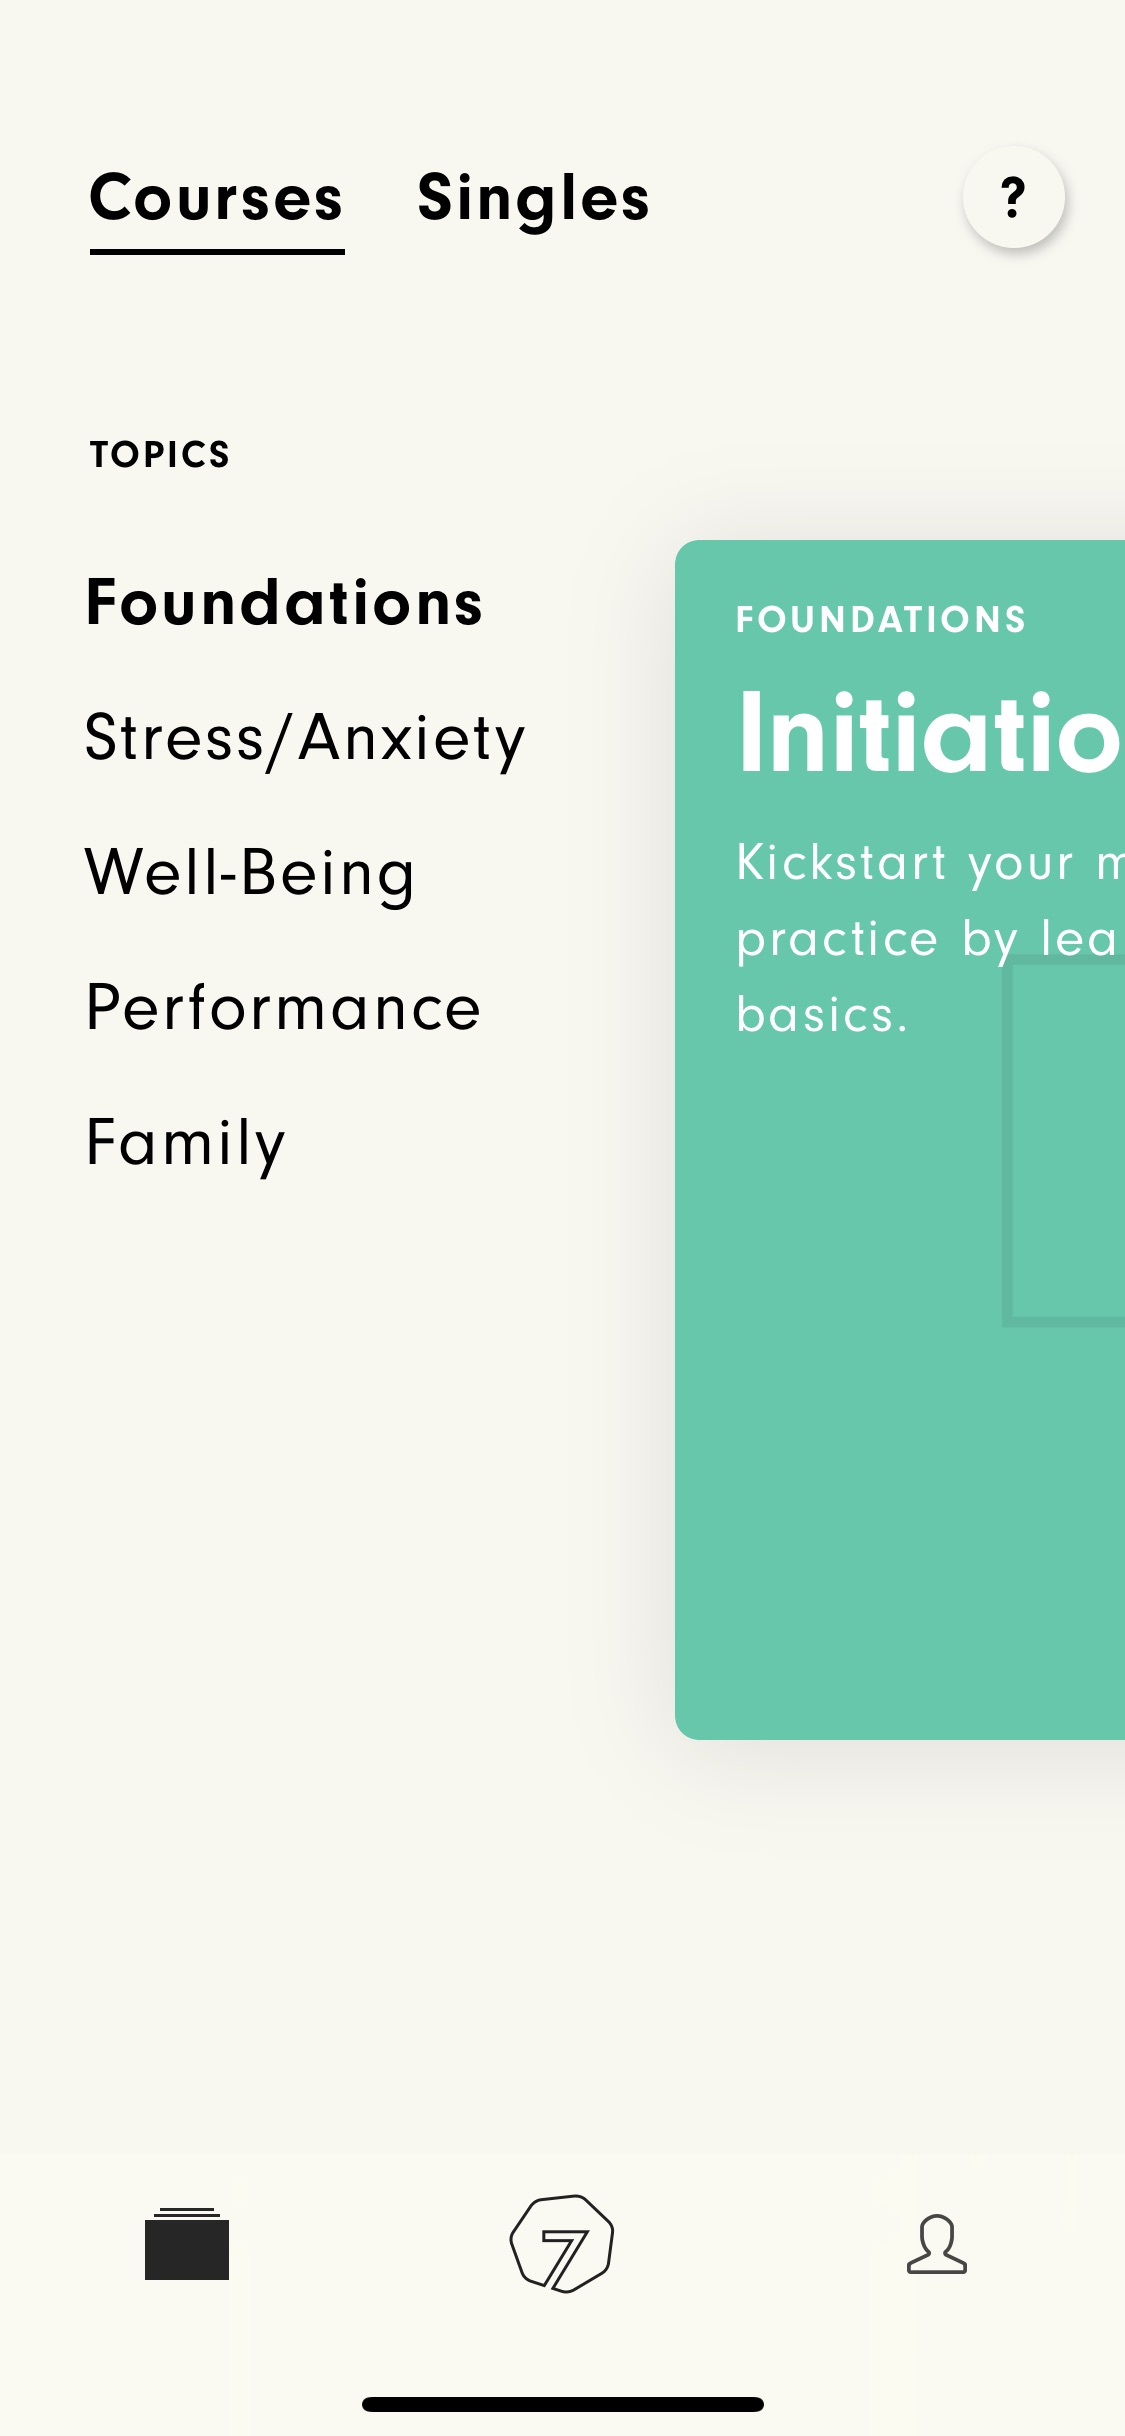
Task: Select the Stress/Anxiety topic
Action: pos(305,739)
